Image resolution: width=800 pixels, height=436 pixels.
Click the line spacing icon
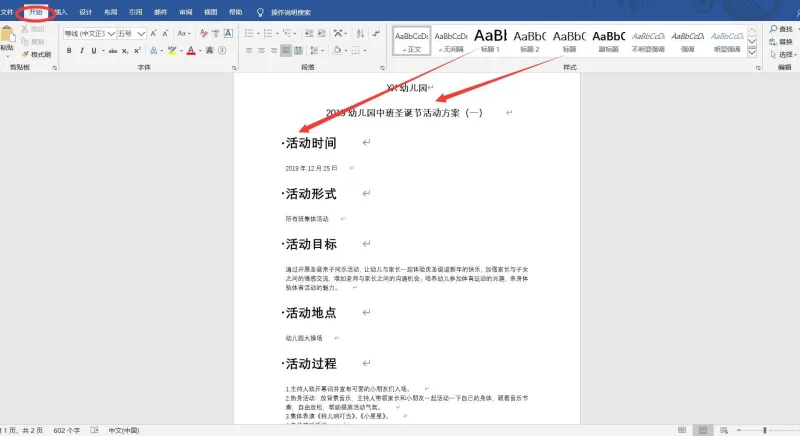pos(314,50)
